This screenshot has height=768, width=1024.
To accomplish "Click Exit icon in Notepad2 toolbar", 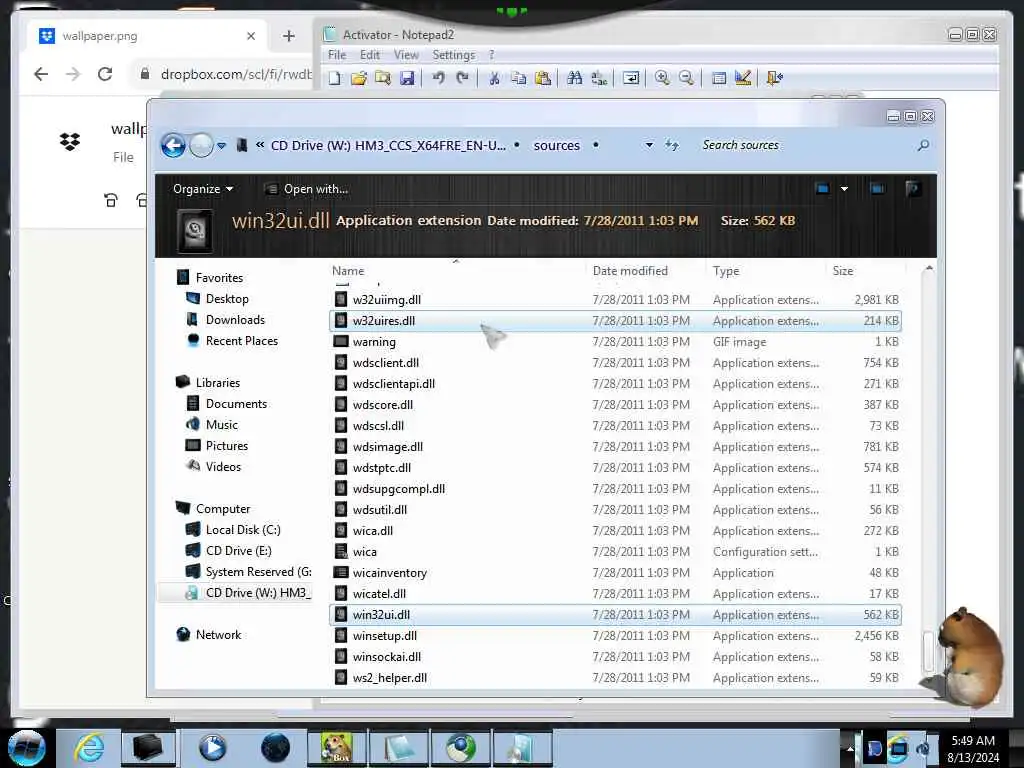I will [775, 78].
